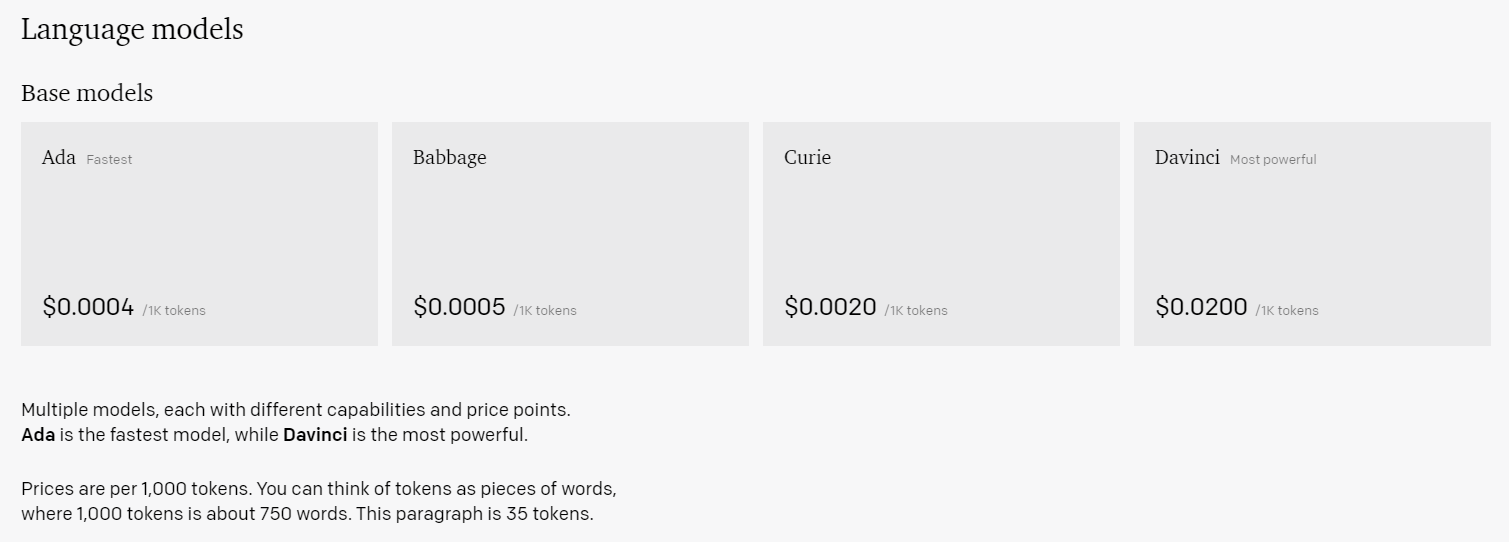Viewport: 1509px width, 542px height.
Task: Click the $0.0004 price for Ada
Action: click(x=88, y=307)
